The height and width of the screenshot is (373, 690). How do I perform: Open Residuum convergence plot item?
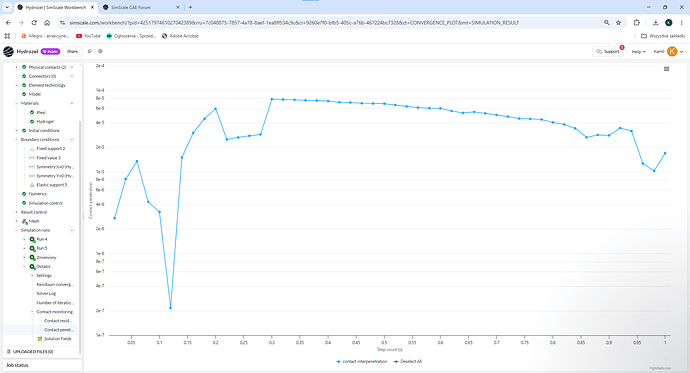[x=55, y=285]
